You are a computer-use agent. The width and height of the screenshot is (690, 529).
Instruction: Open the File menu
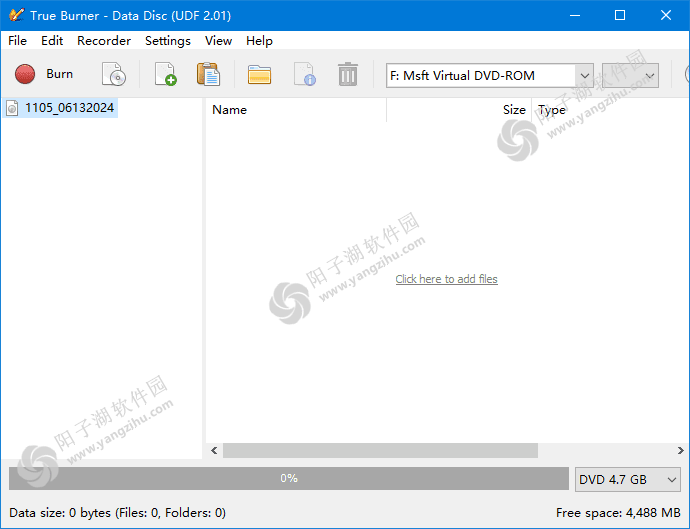point(18,40)
